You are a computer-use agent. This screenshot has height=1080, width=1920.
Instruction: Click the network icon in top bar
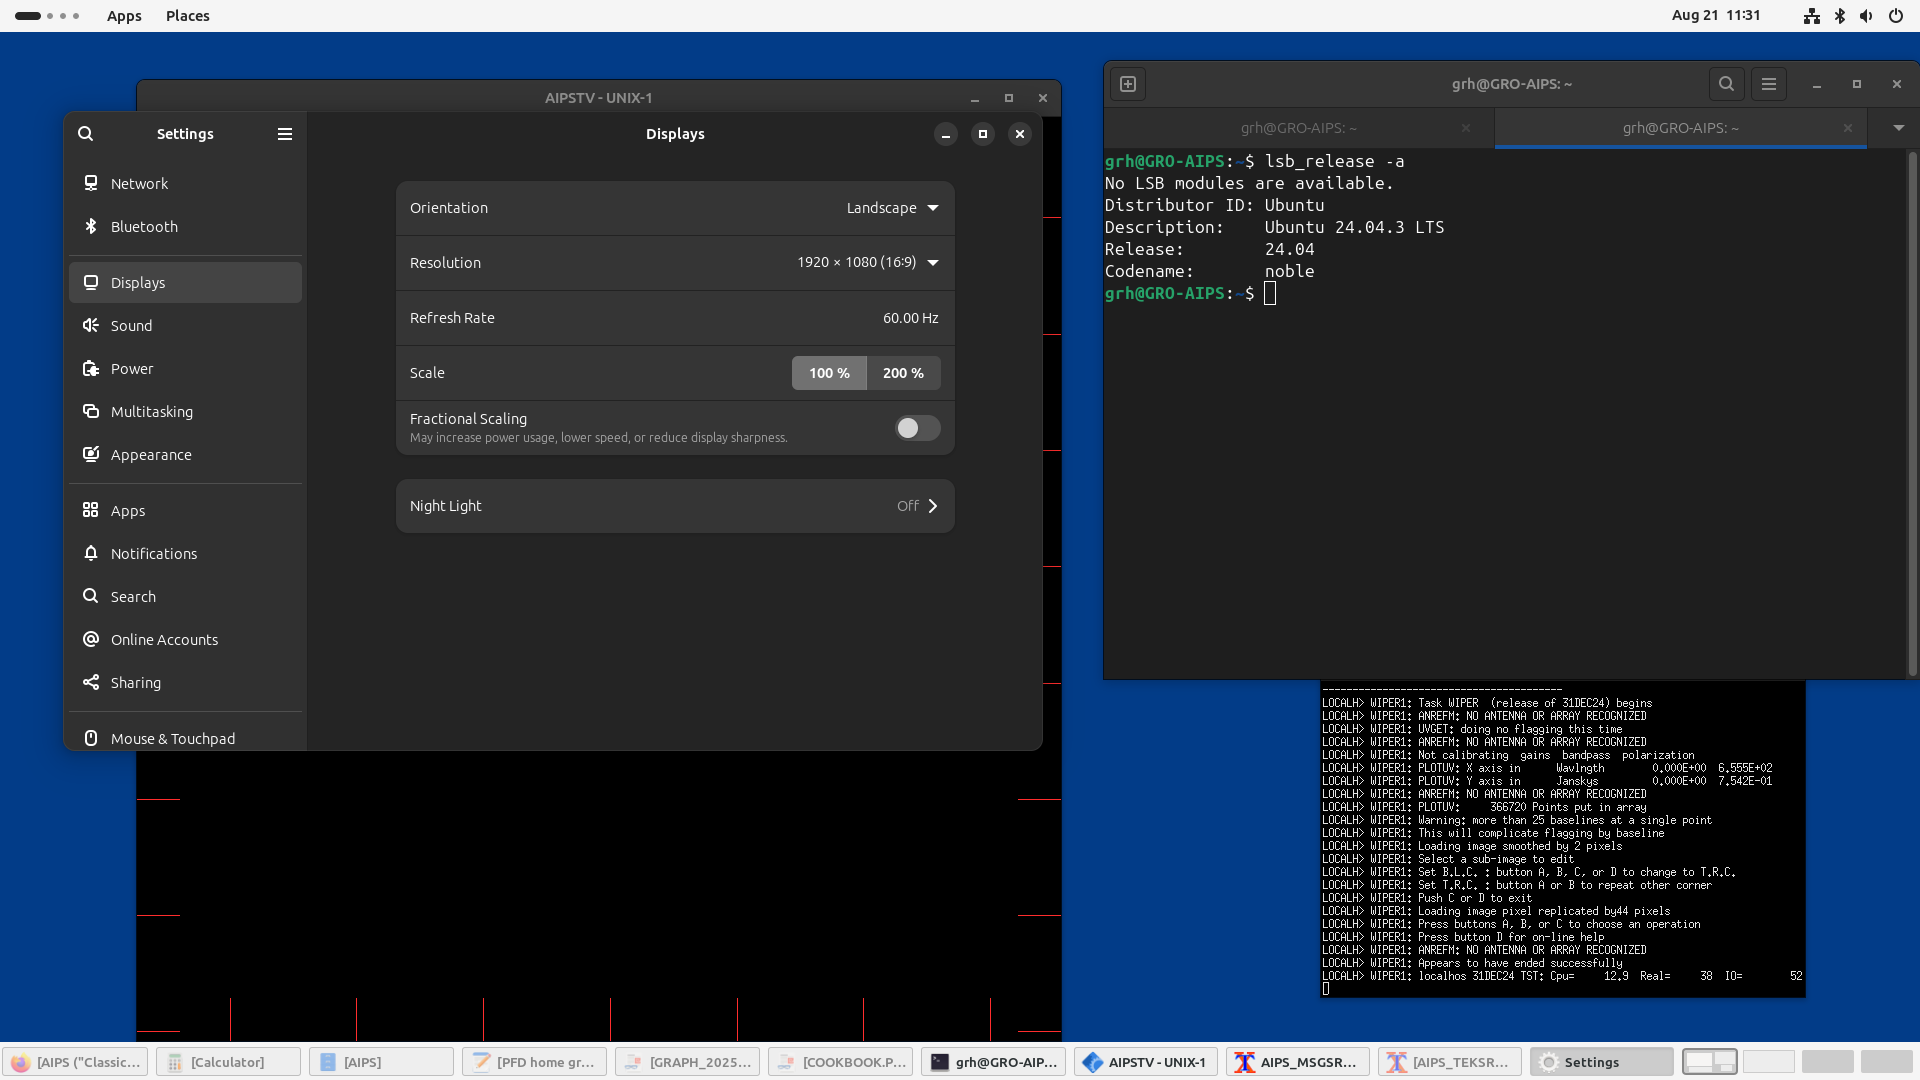click(1811, 16)
